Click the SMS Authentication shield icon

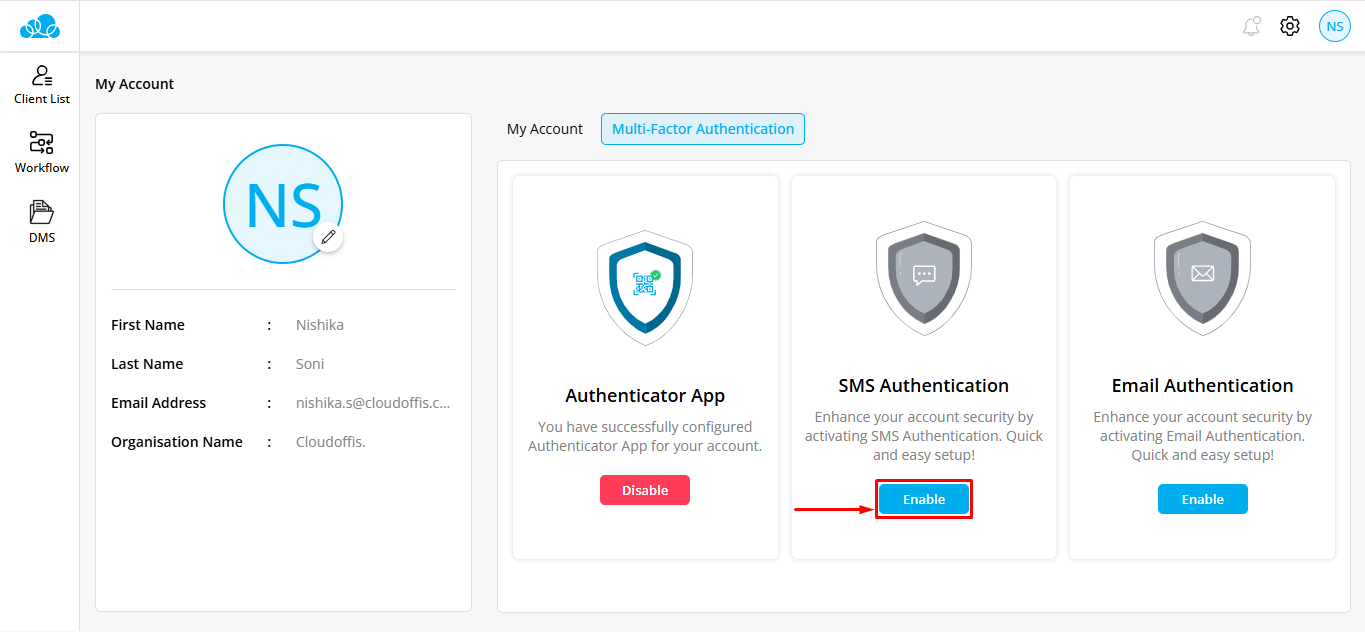tap(924, 277)
